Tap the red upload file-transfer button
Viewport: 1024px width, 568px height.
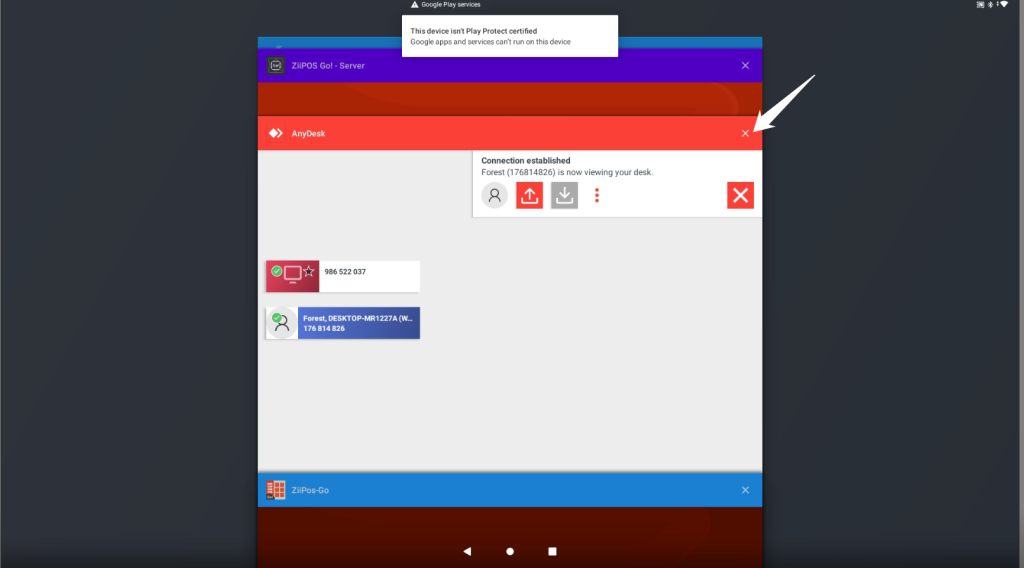click(x=529, y=195)
